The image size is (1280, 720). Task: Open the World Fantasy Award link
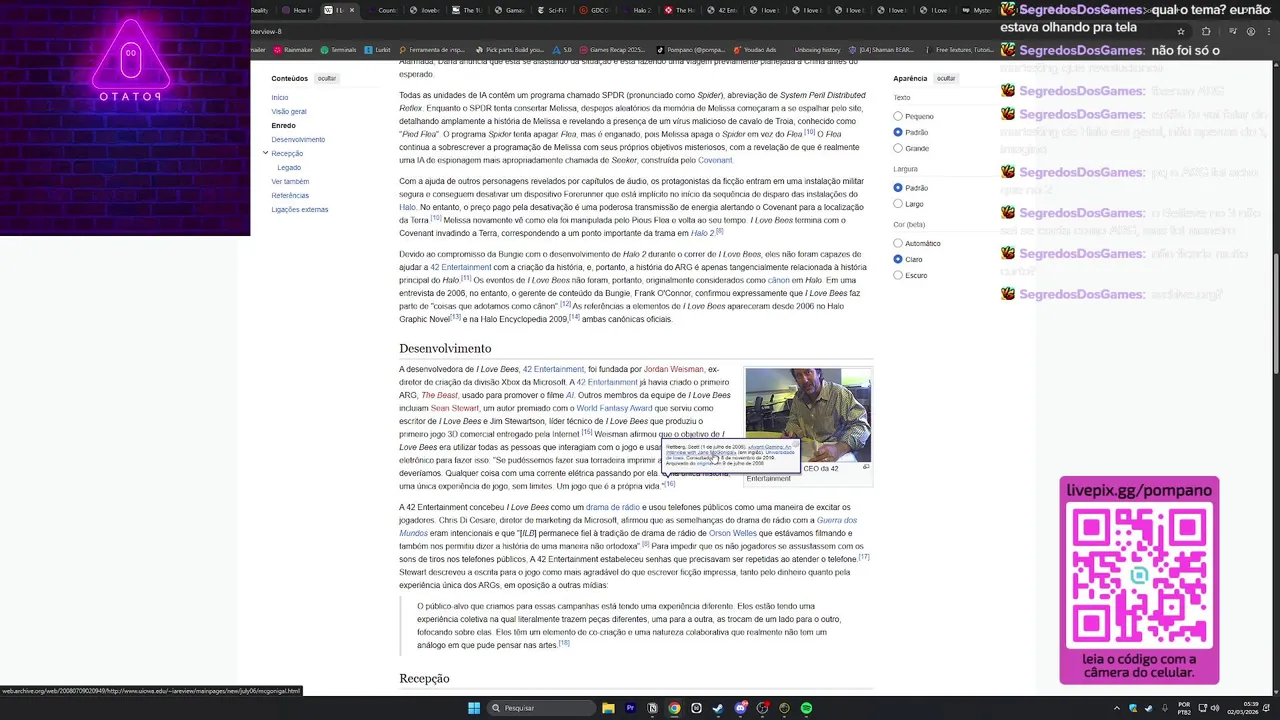tap(614, 408)
